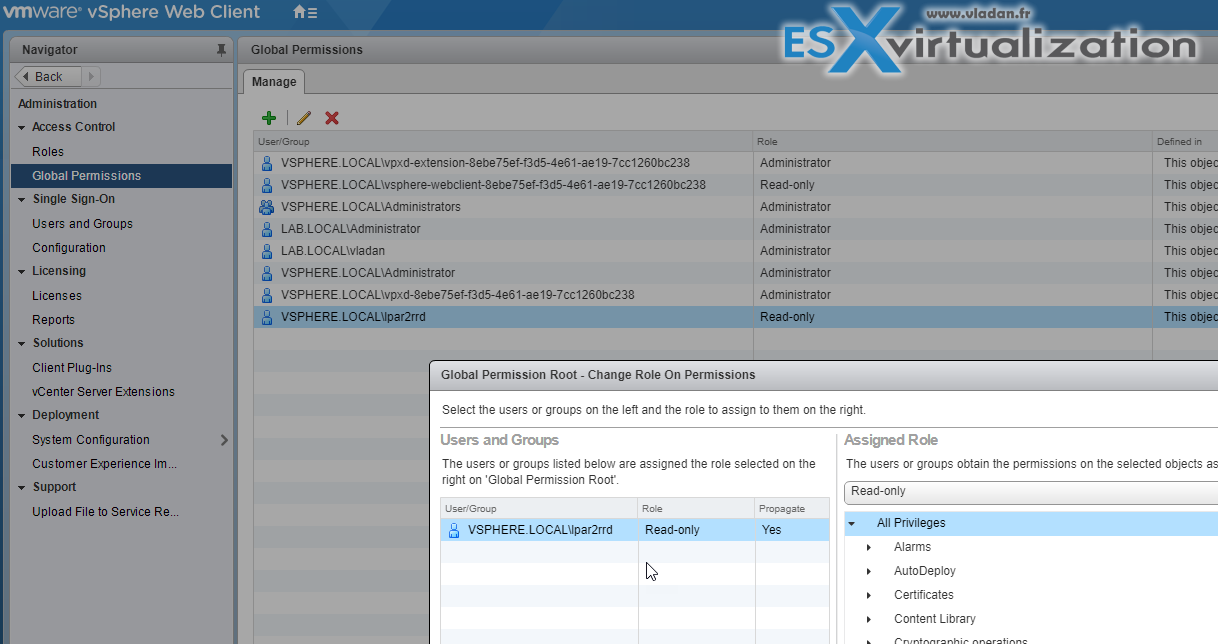Click user icon for vpxd-8ebe75ef row
Image resolution: width=1218 pixels, height=644 pixels.
tap(266, 295)
